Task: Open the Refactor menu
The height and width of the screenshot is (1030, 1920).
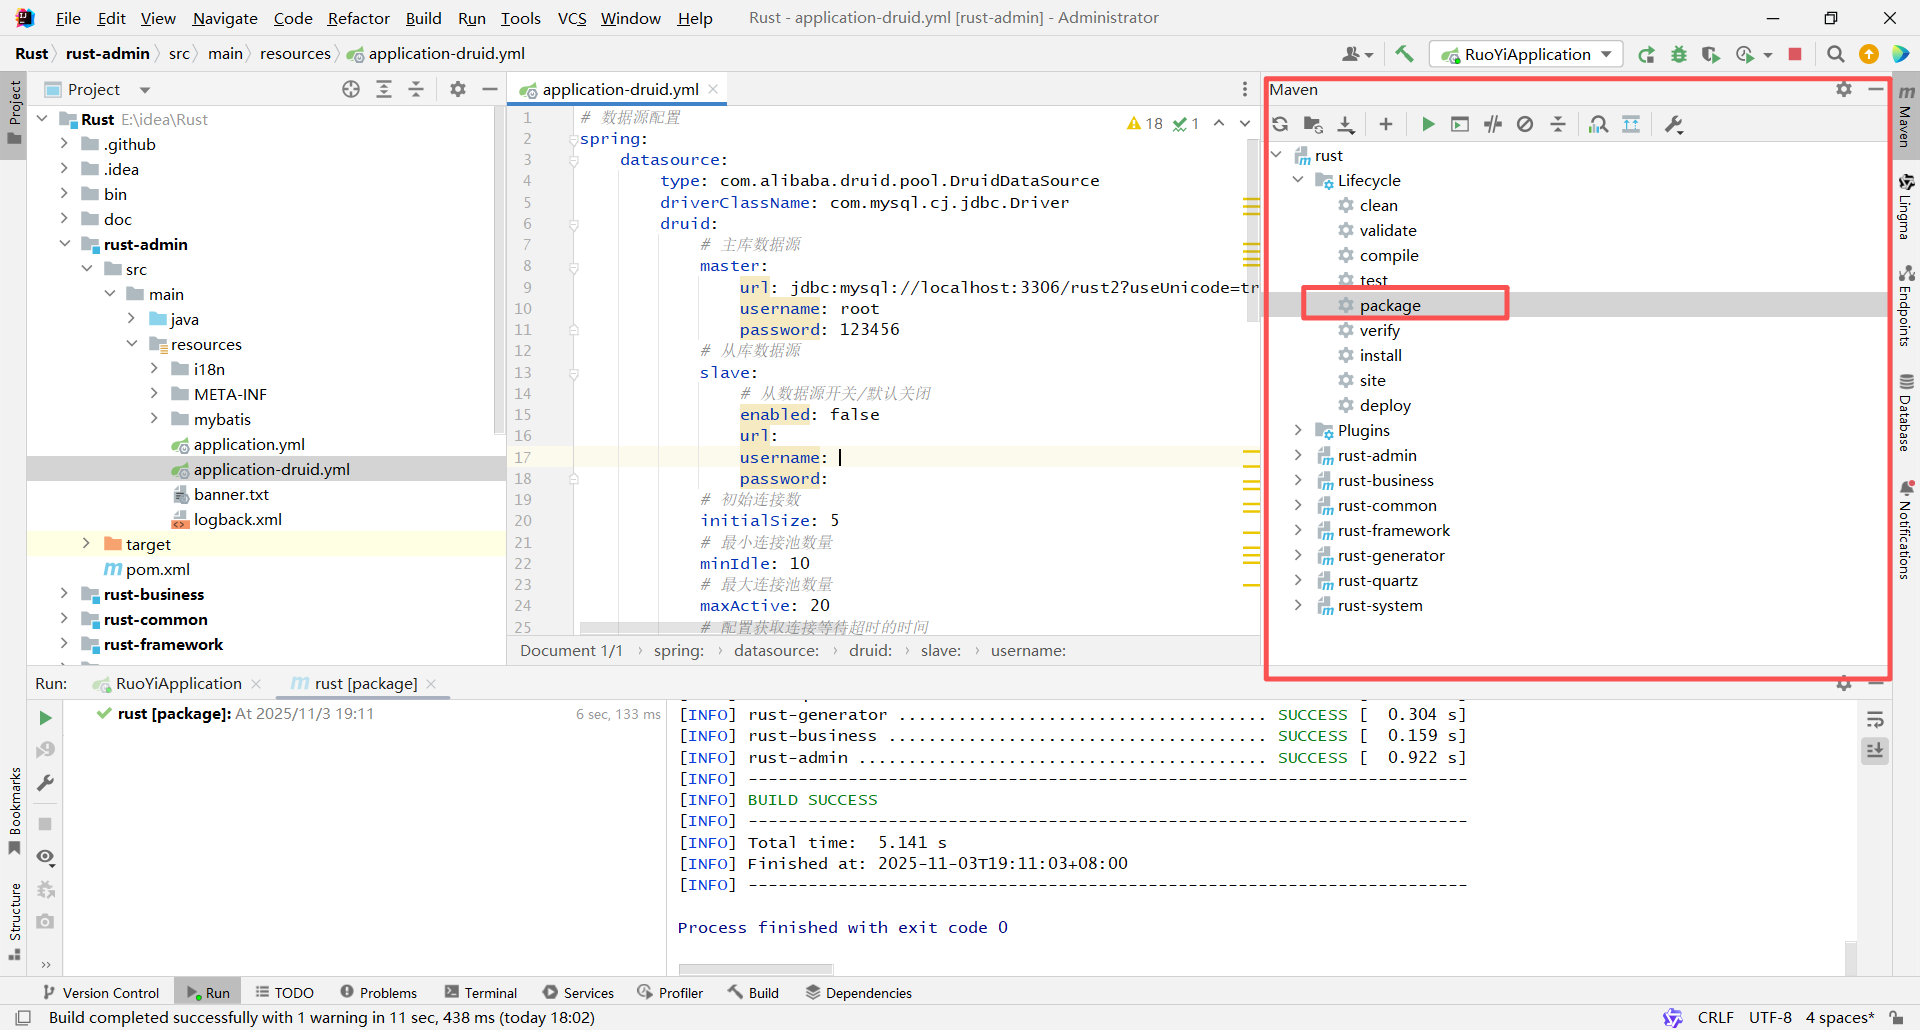Action: click(358, 18)
